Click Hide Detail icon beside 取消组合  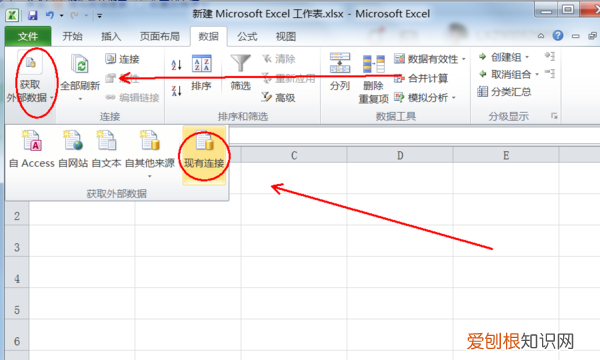[550, 73]
